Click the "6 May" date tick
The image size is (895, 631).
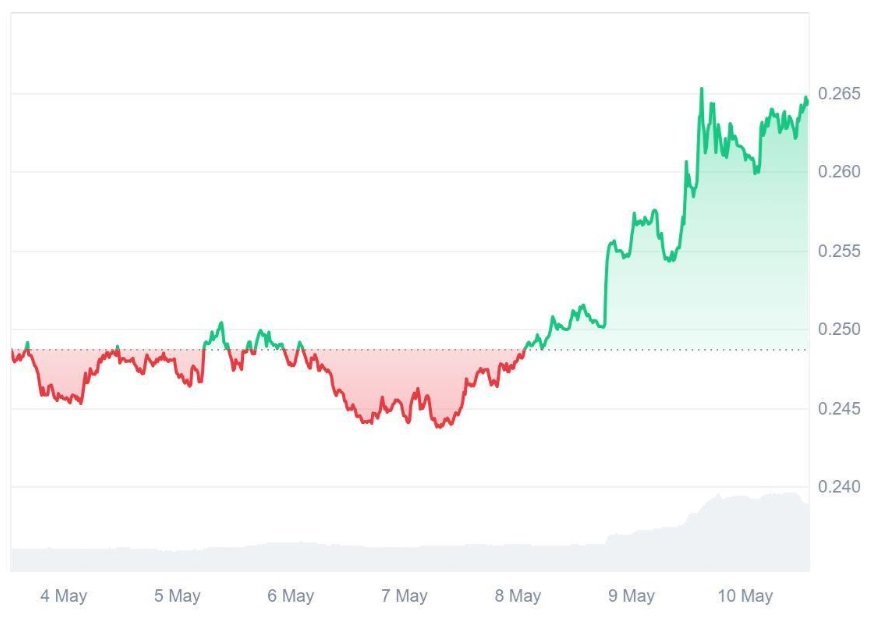(x=290, y=596)
